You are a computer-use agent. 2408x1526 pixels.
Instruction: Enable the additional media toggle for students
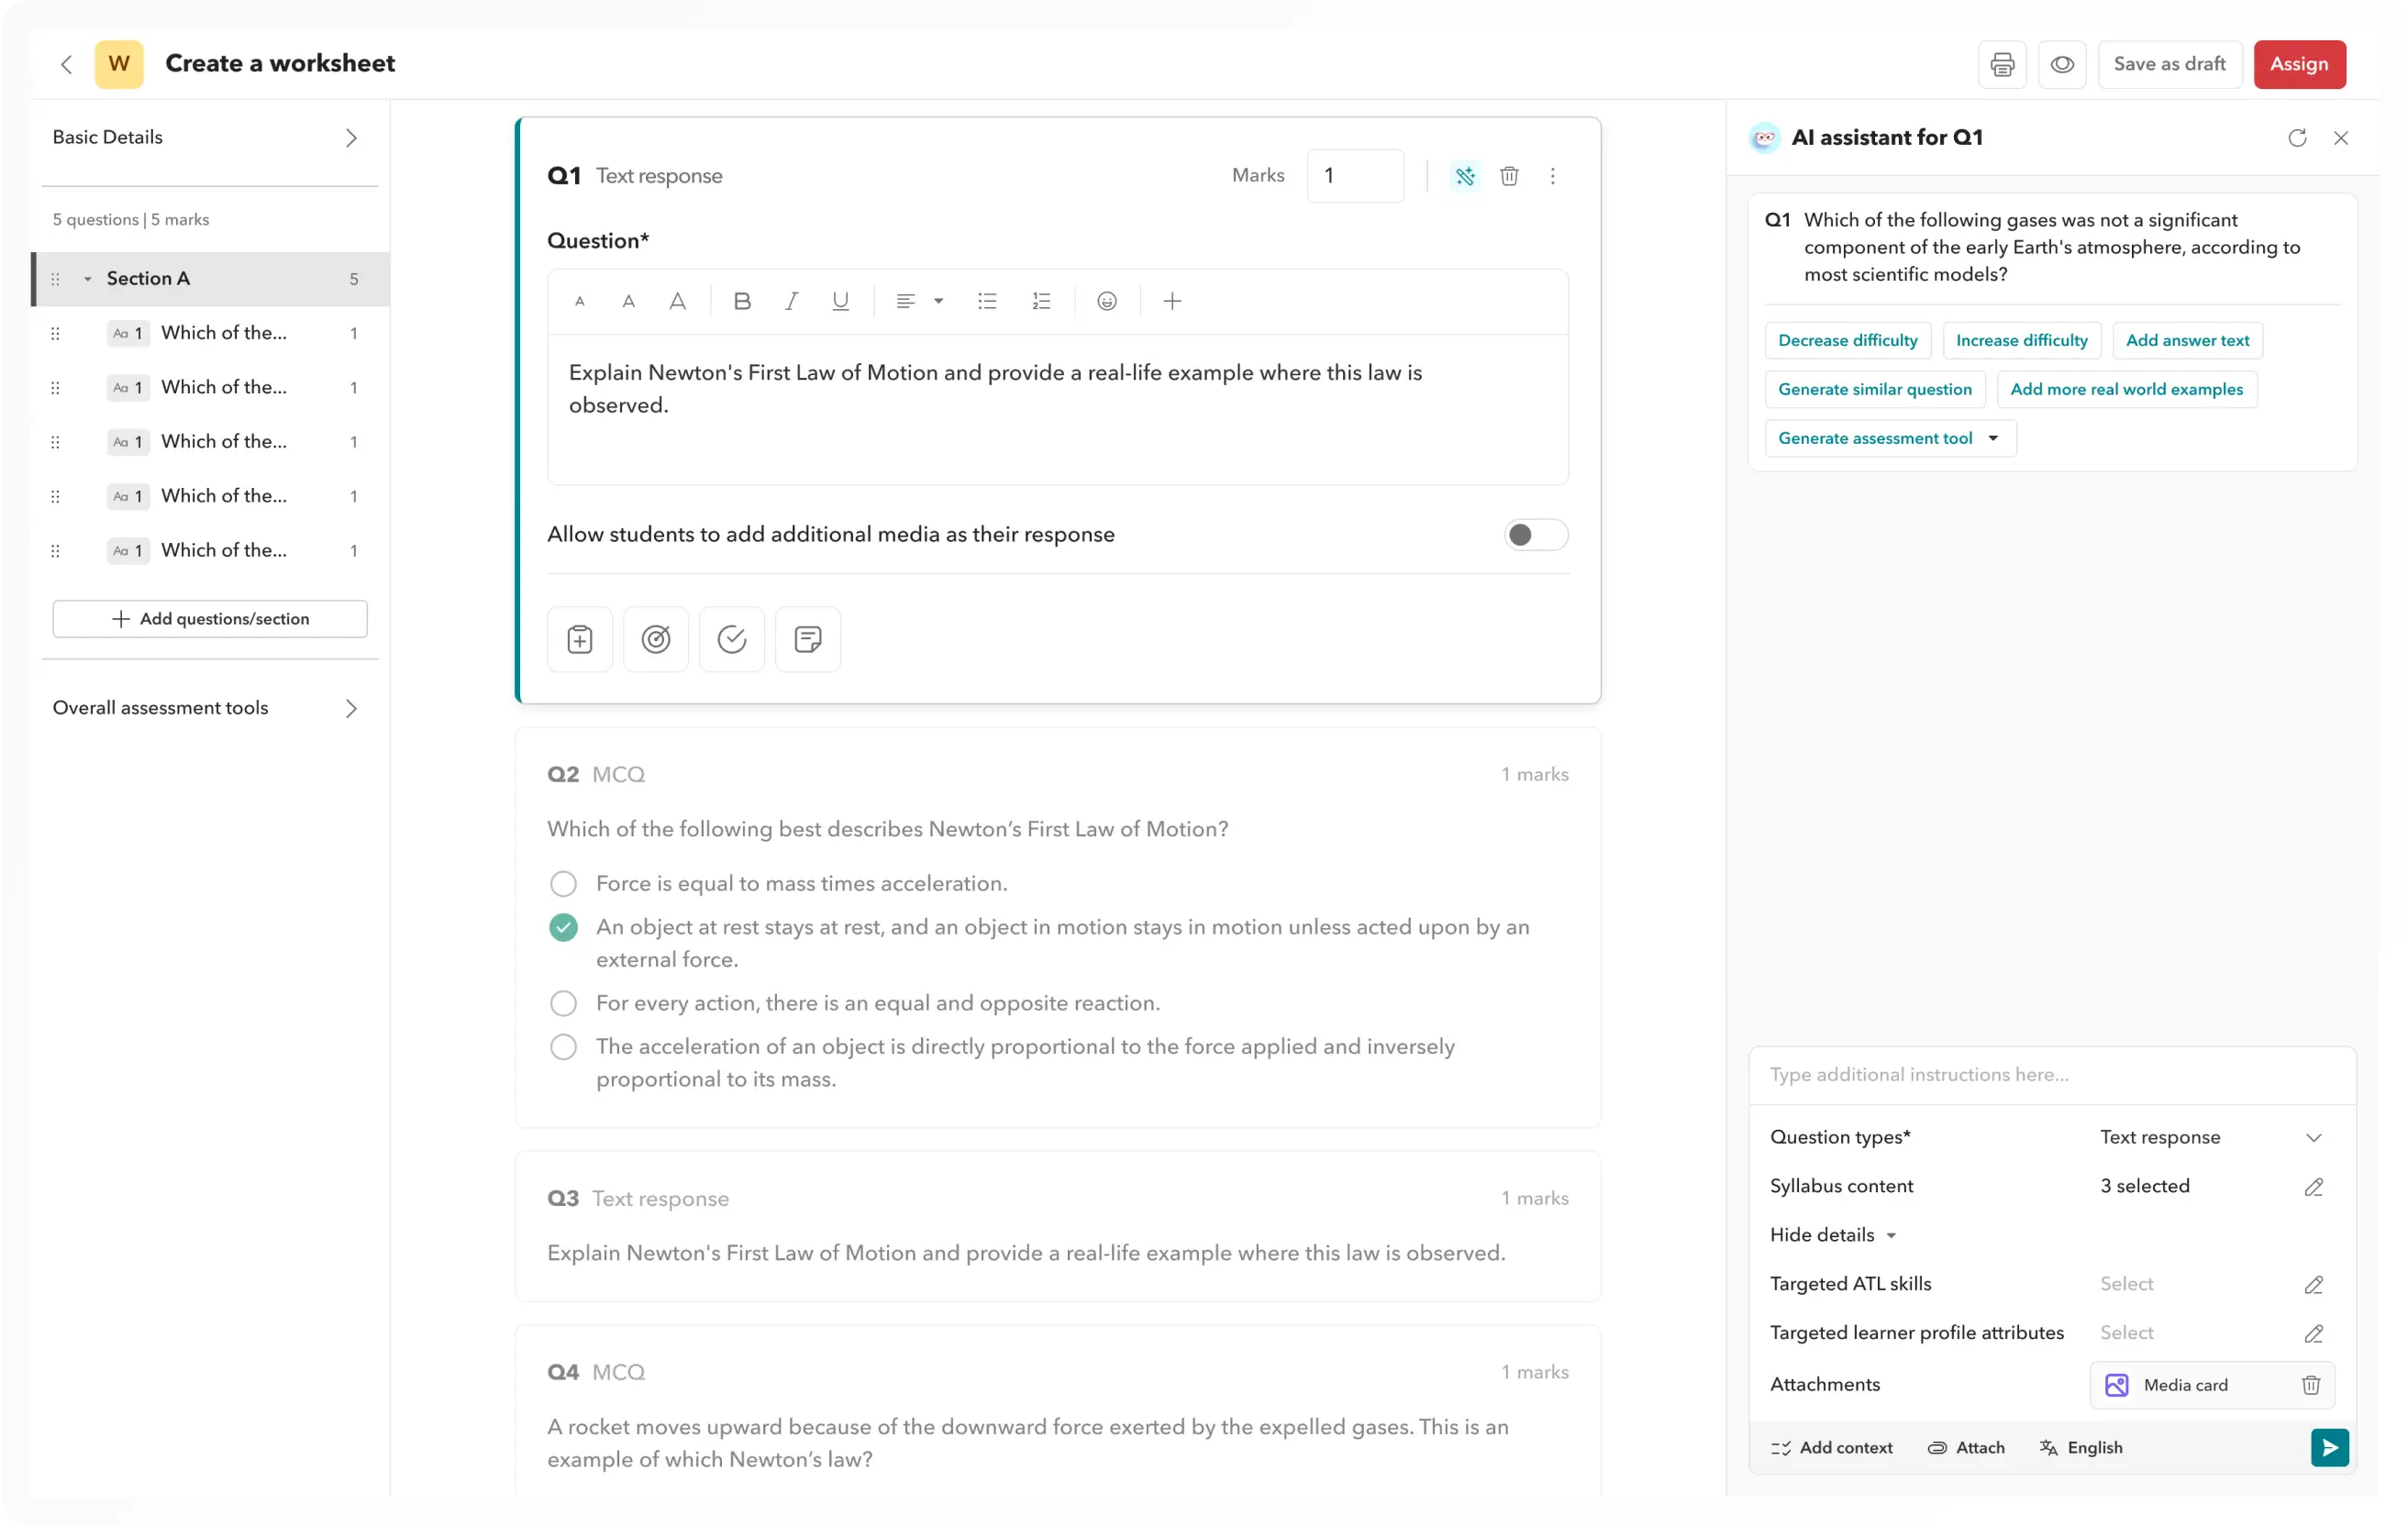1535,535
